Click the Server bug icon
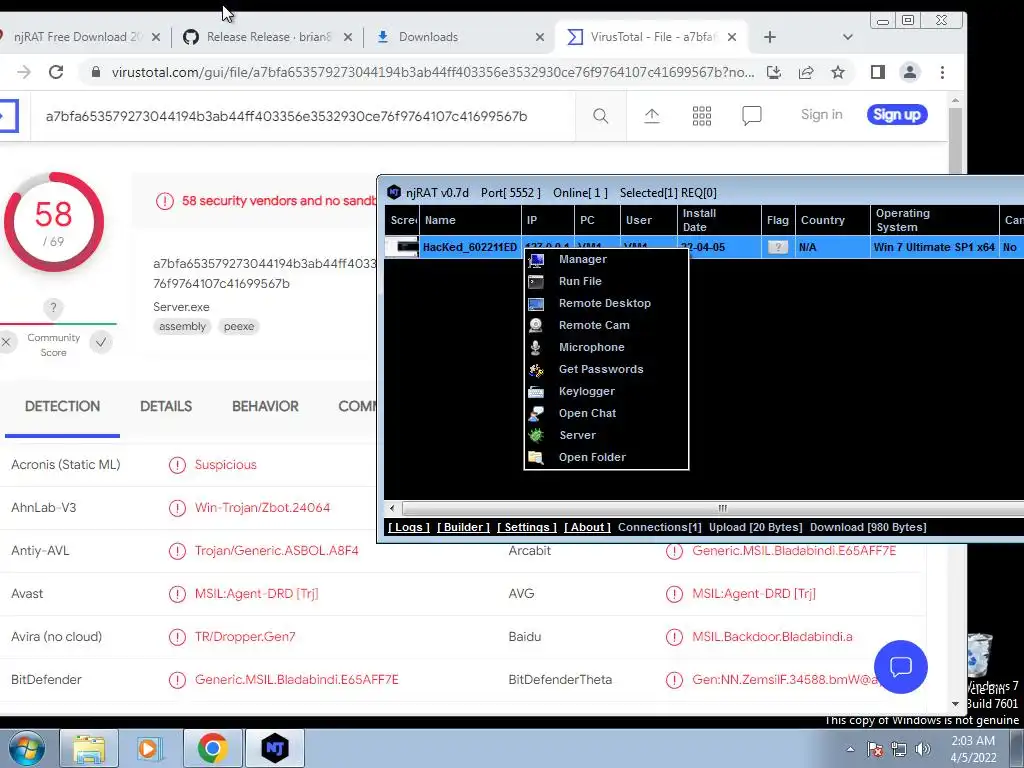 click(x=536, y=436)
